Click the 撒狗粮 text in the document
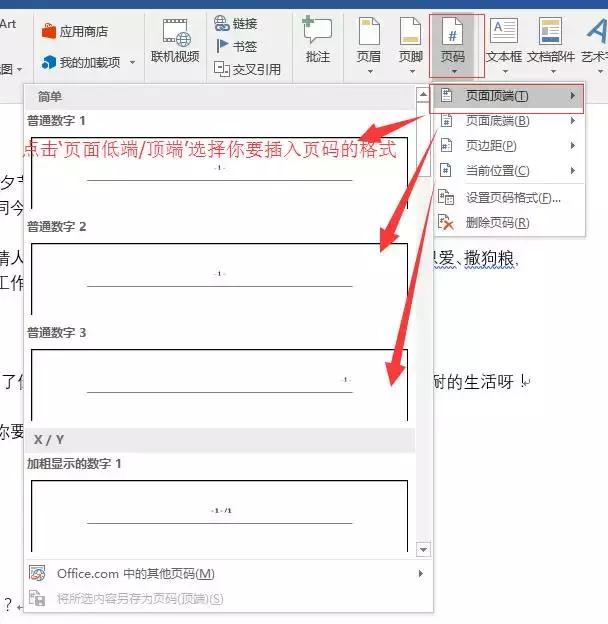 point(490,259)
